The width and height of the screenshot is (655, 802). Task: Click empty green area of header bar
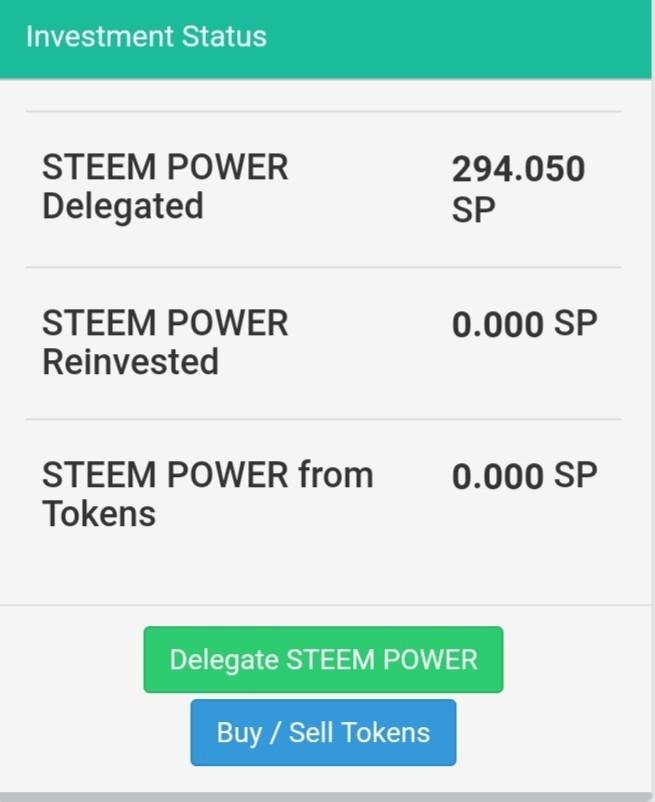point(460,38)
